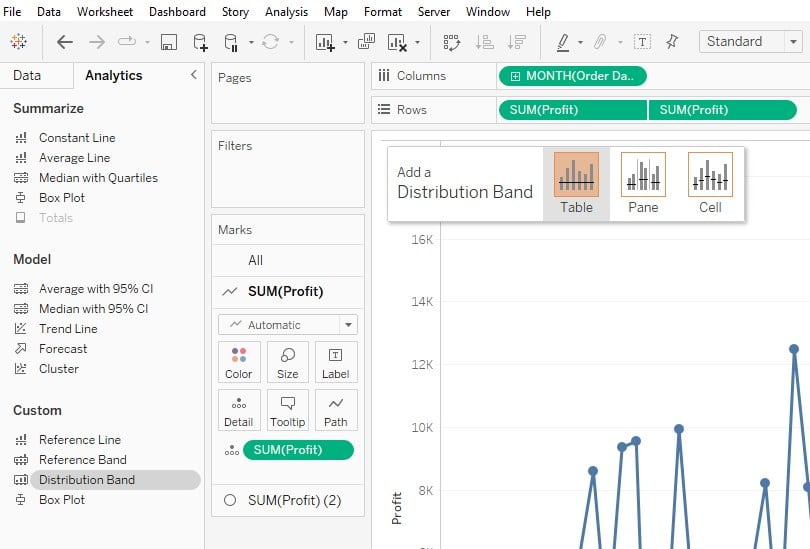Click the Save icon in the toolbar
This screenshot has height=549, width=810.
pos(168,42)
